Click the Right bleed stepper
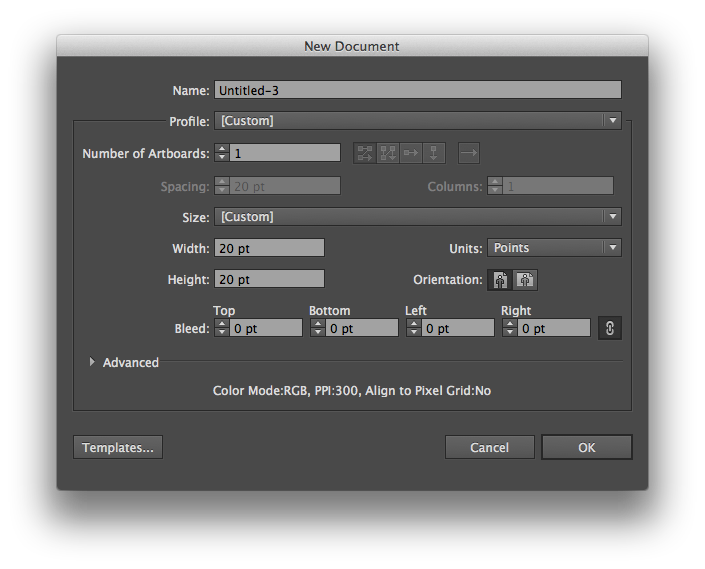The width and height of the screenshot is (705, 569). pyautogui.click(x=510, y=328)
